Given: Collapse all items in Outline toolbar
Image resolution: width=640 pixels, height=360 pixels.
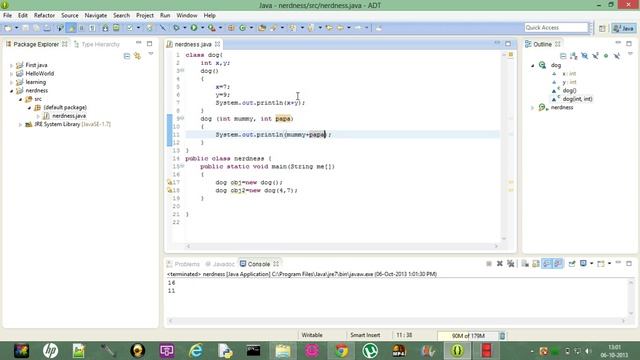Looking at the screenshot, I should [x=563, y=56].
